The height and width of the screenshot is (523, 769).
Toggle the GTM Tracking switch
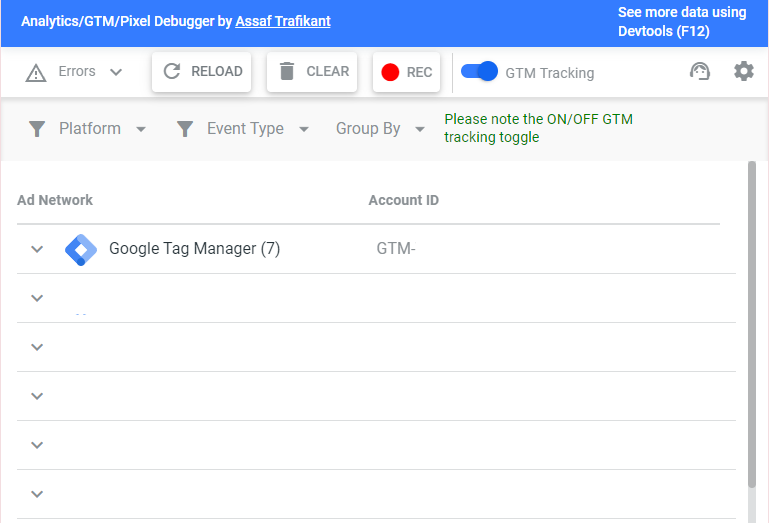pos(479,72)
